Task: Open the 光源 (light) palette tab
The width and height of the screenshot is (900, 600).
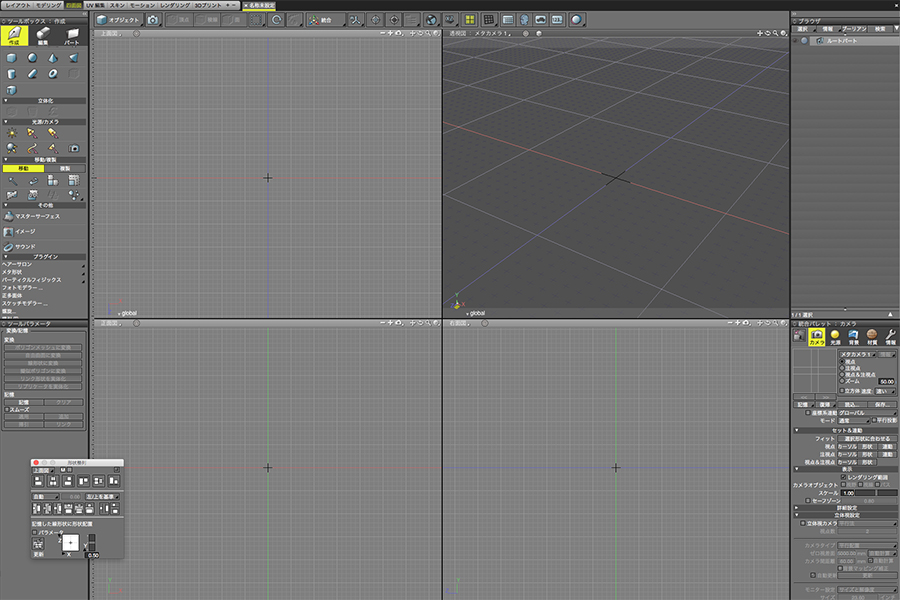Action: pyautogui.click(x=835, y=336)
